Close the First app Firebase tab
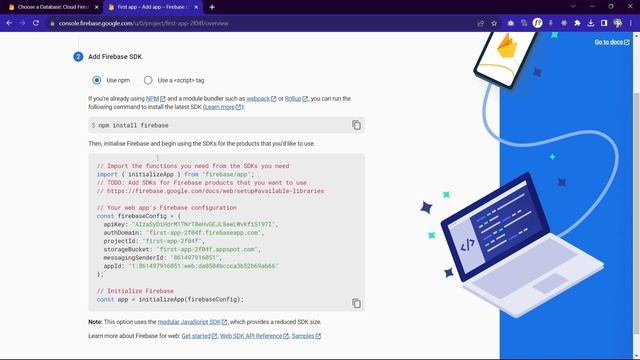Image resolution: width=640 pixels, height=360 pixels. tap(196, 7)
